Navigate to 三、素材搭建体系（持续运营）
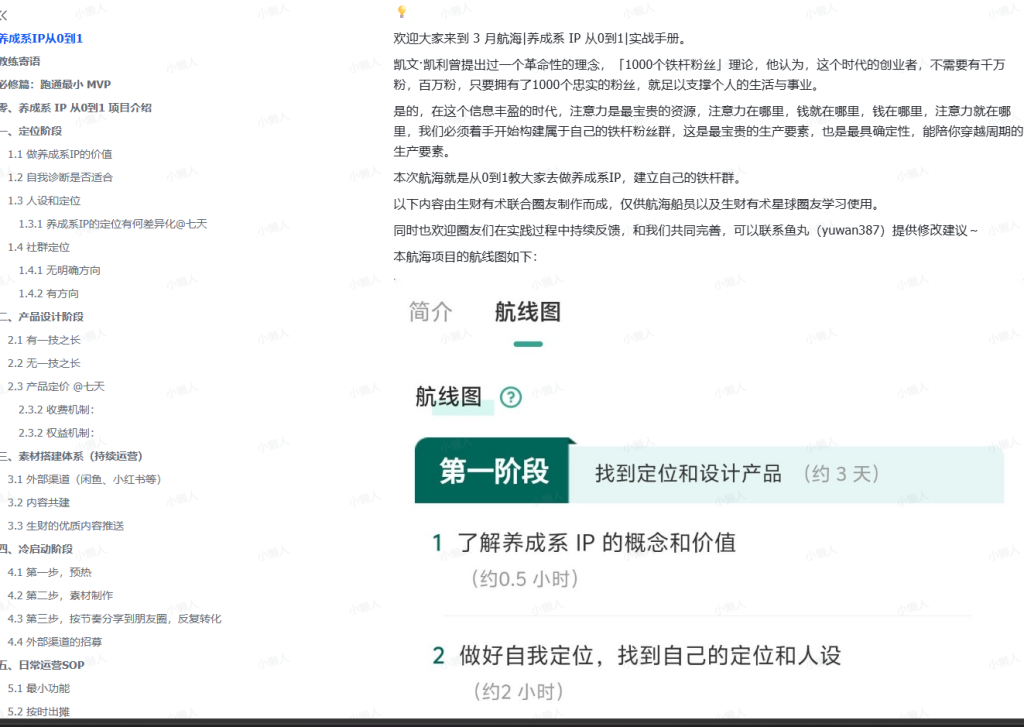 [71, 456]
